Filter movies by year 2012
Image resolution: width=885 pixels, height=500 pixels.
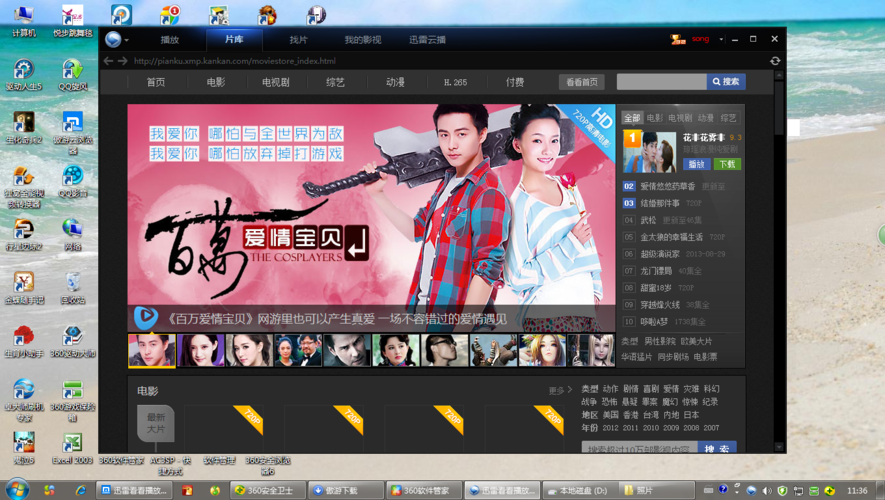click(x=610, y=428)
